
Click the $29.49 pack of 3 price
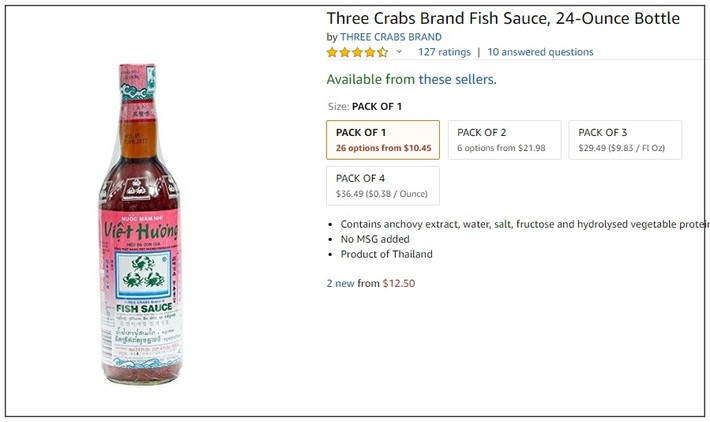tap(594, 148)
